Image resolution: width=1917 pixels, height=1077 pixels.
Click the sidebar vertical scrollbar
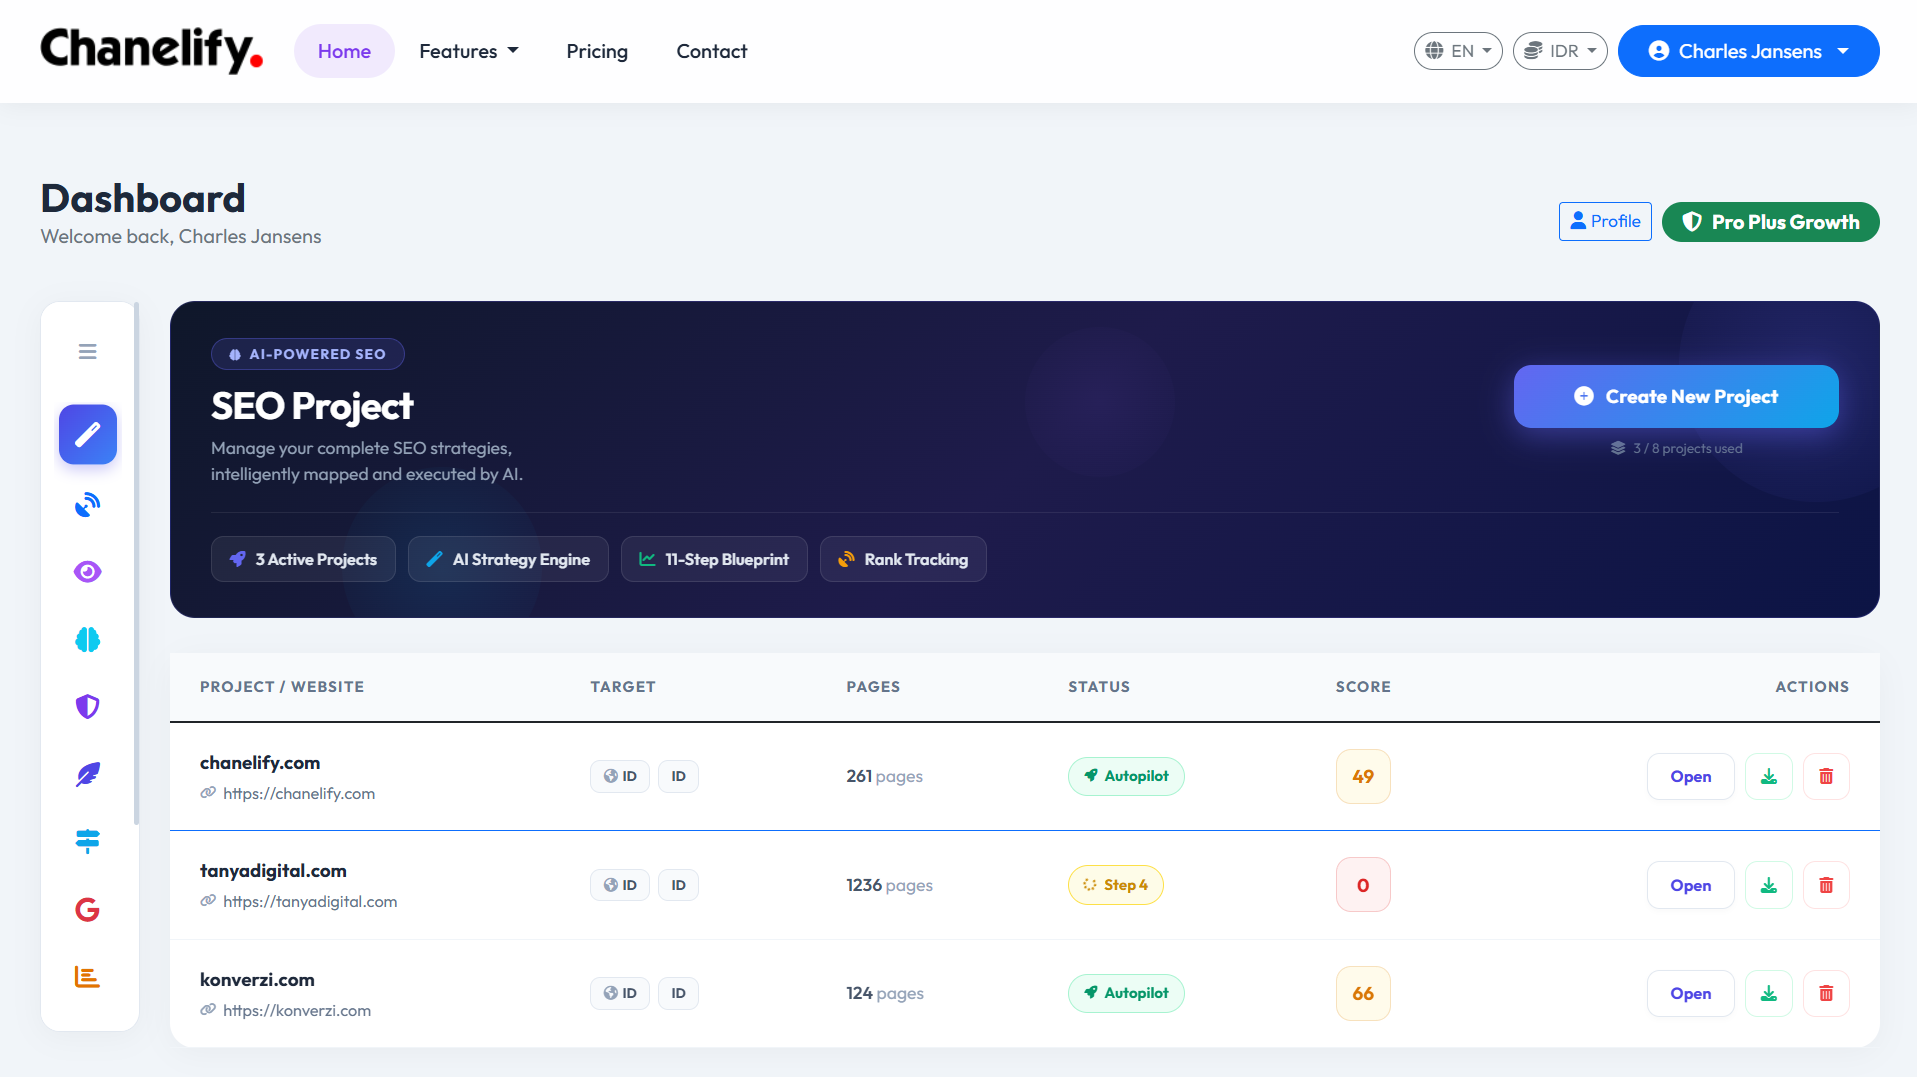[136, 564]
